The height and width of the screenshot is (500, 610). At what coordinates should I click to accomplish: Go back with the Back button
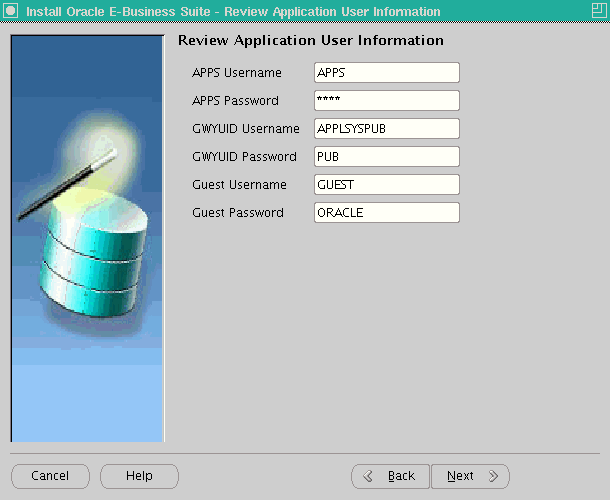click(391, 476)
